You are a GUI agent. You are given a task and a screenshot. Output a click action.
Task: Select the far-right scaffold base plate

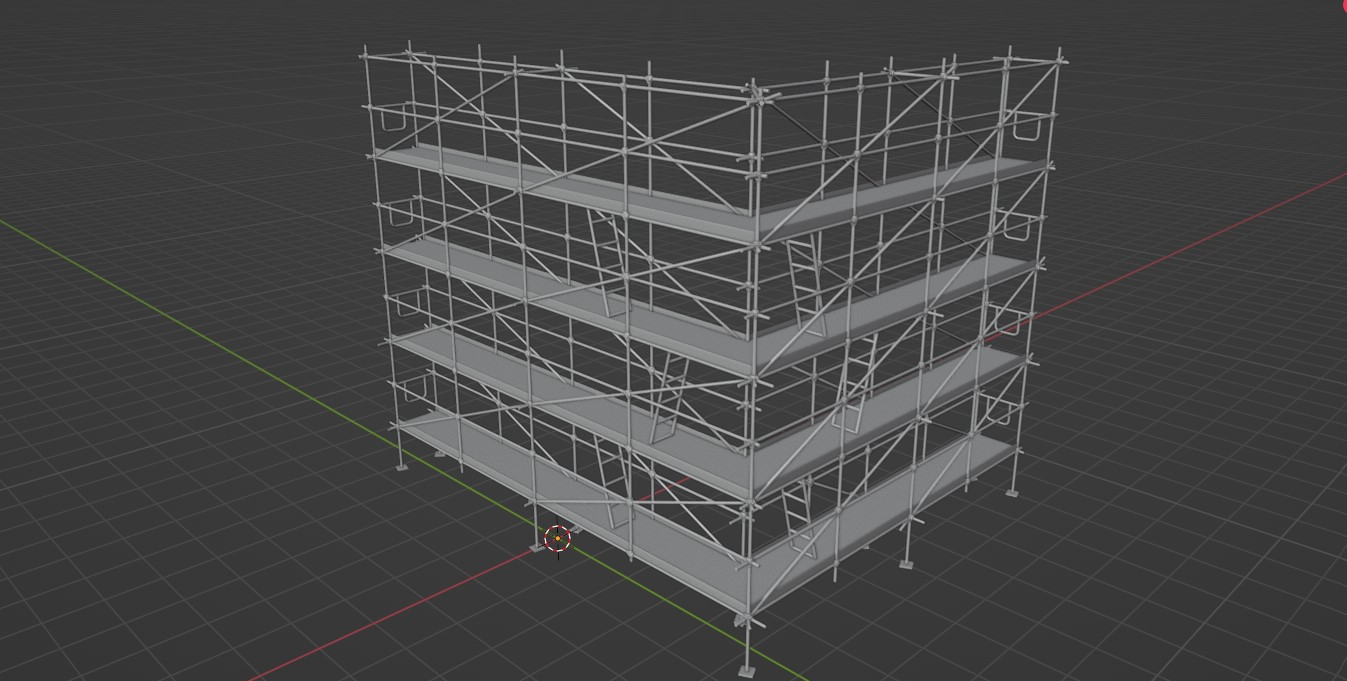tap(1012, 493)
